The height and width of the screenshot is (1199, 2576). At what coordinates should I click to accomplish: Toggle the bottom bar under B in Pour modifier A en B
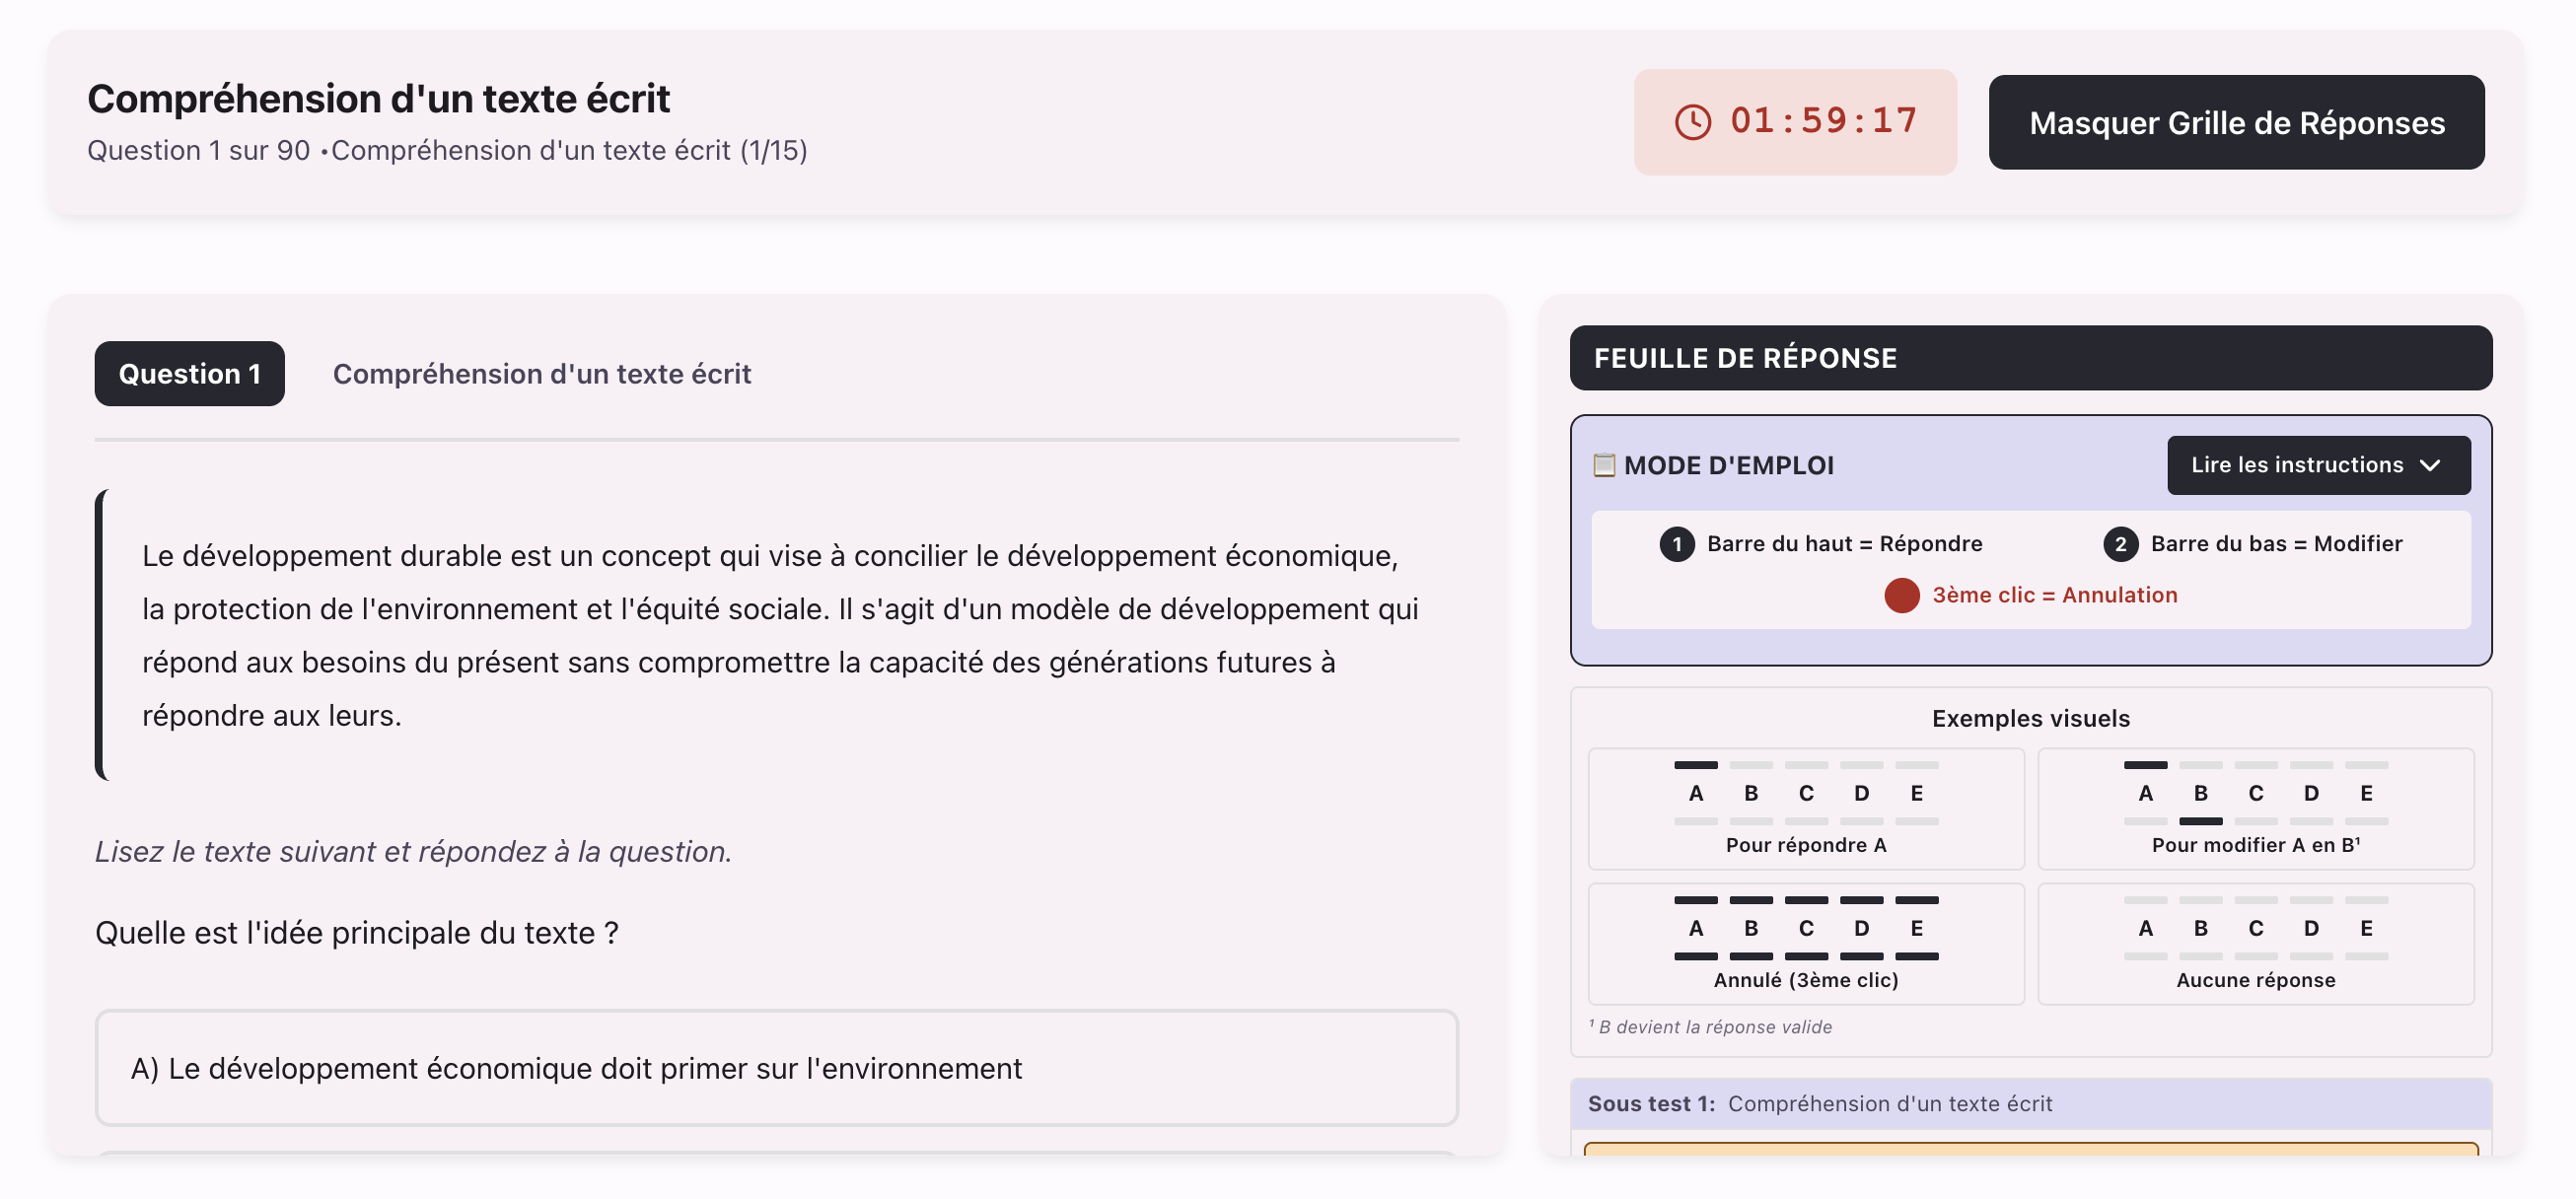coord(2200,823)
